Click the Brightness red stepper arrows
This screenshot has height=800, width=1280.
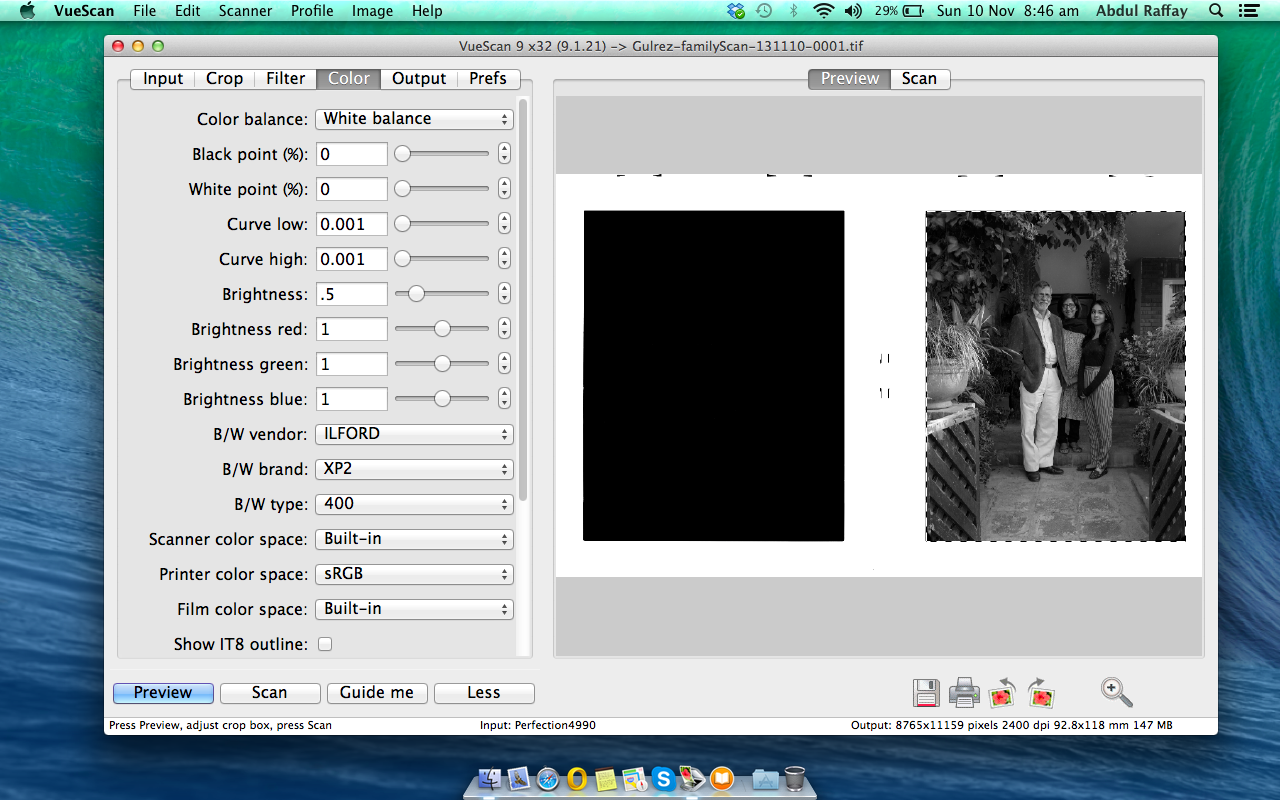504,329
